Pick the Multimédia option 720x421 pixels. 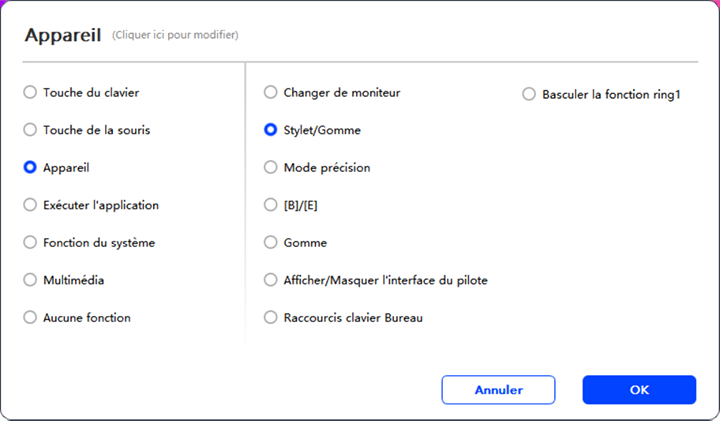point(30,280)
